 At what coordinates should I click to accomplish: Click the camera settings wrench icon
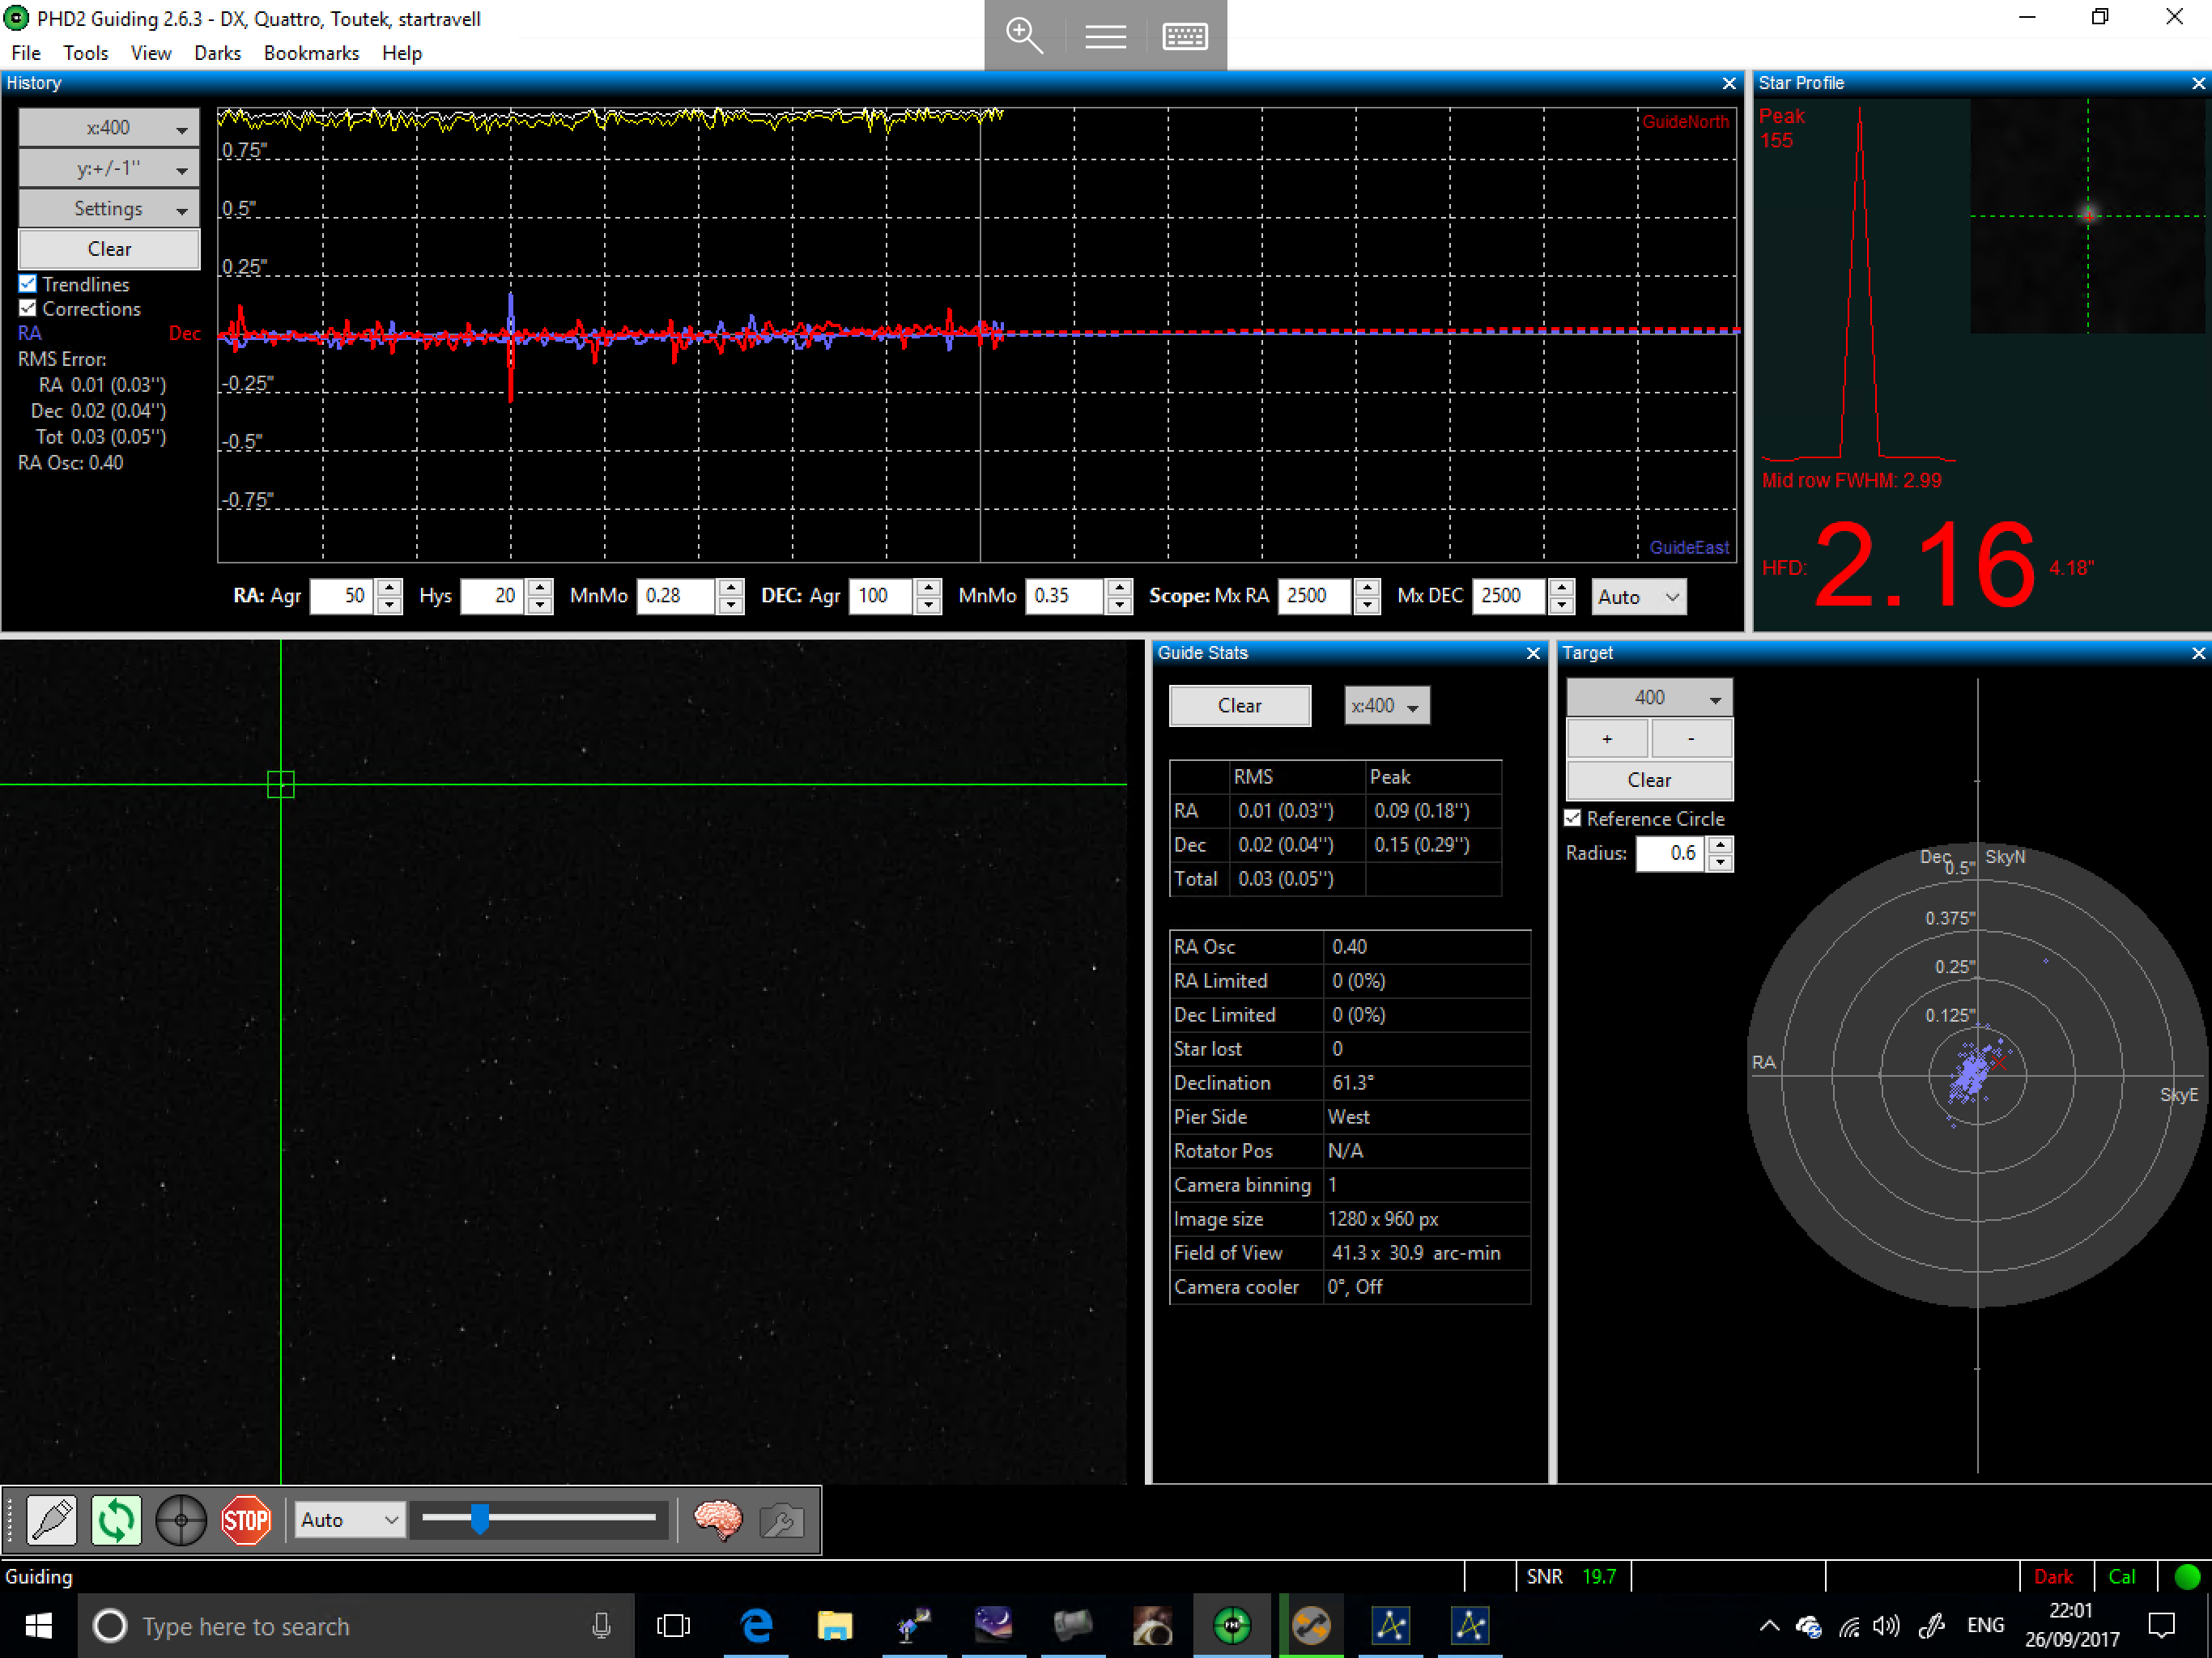(x=781, y=1519)
